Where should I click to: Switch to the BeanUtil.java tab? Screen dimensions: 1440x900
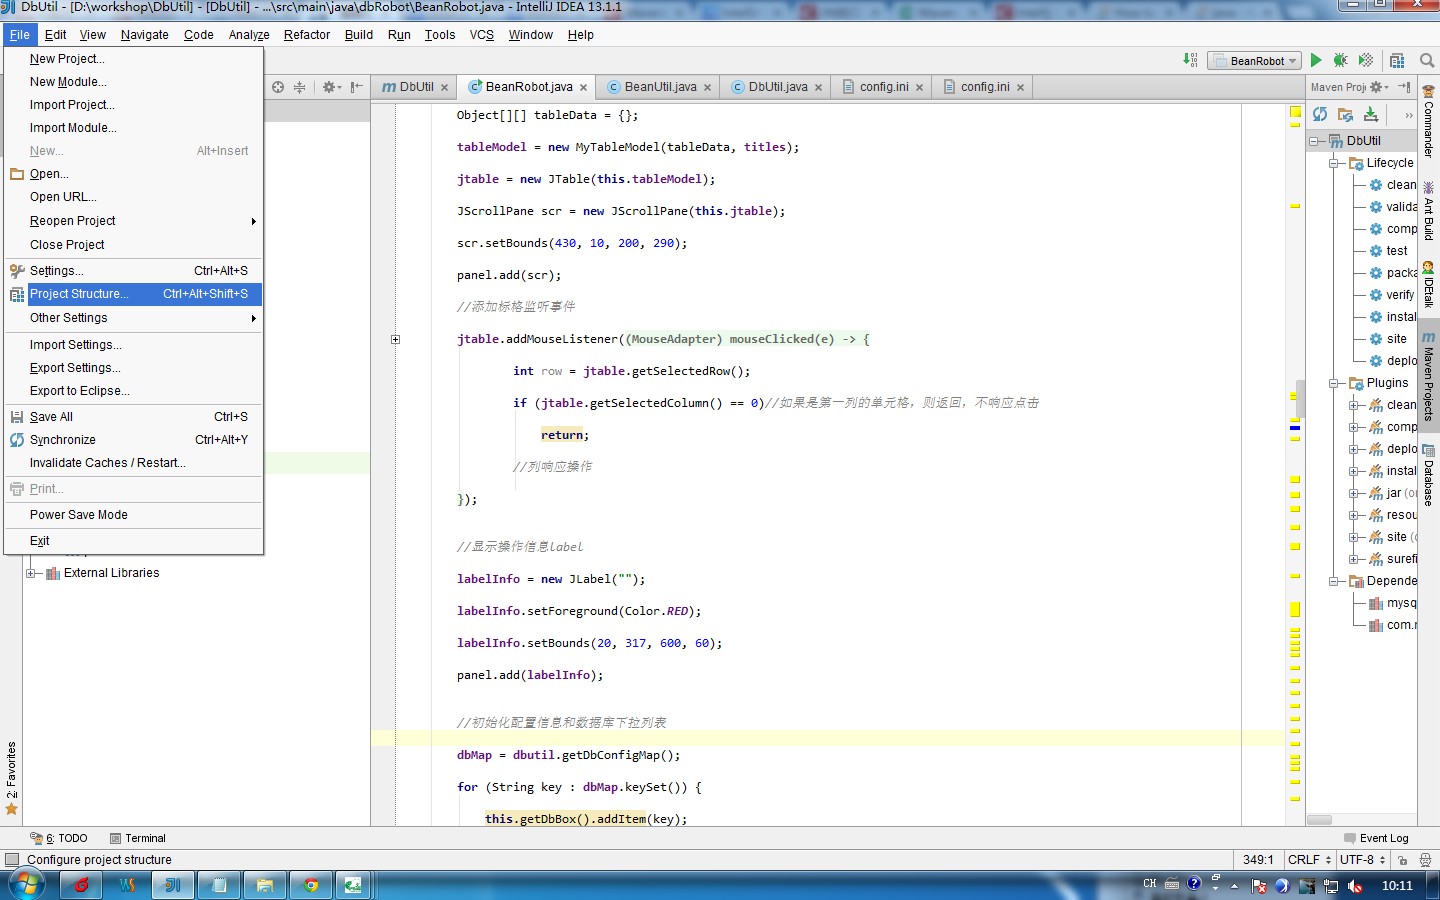click(660, 87)
